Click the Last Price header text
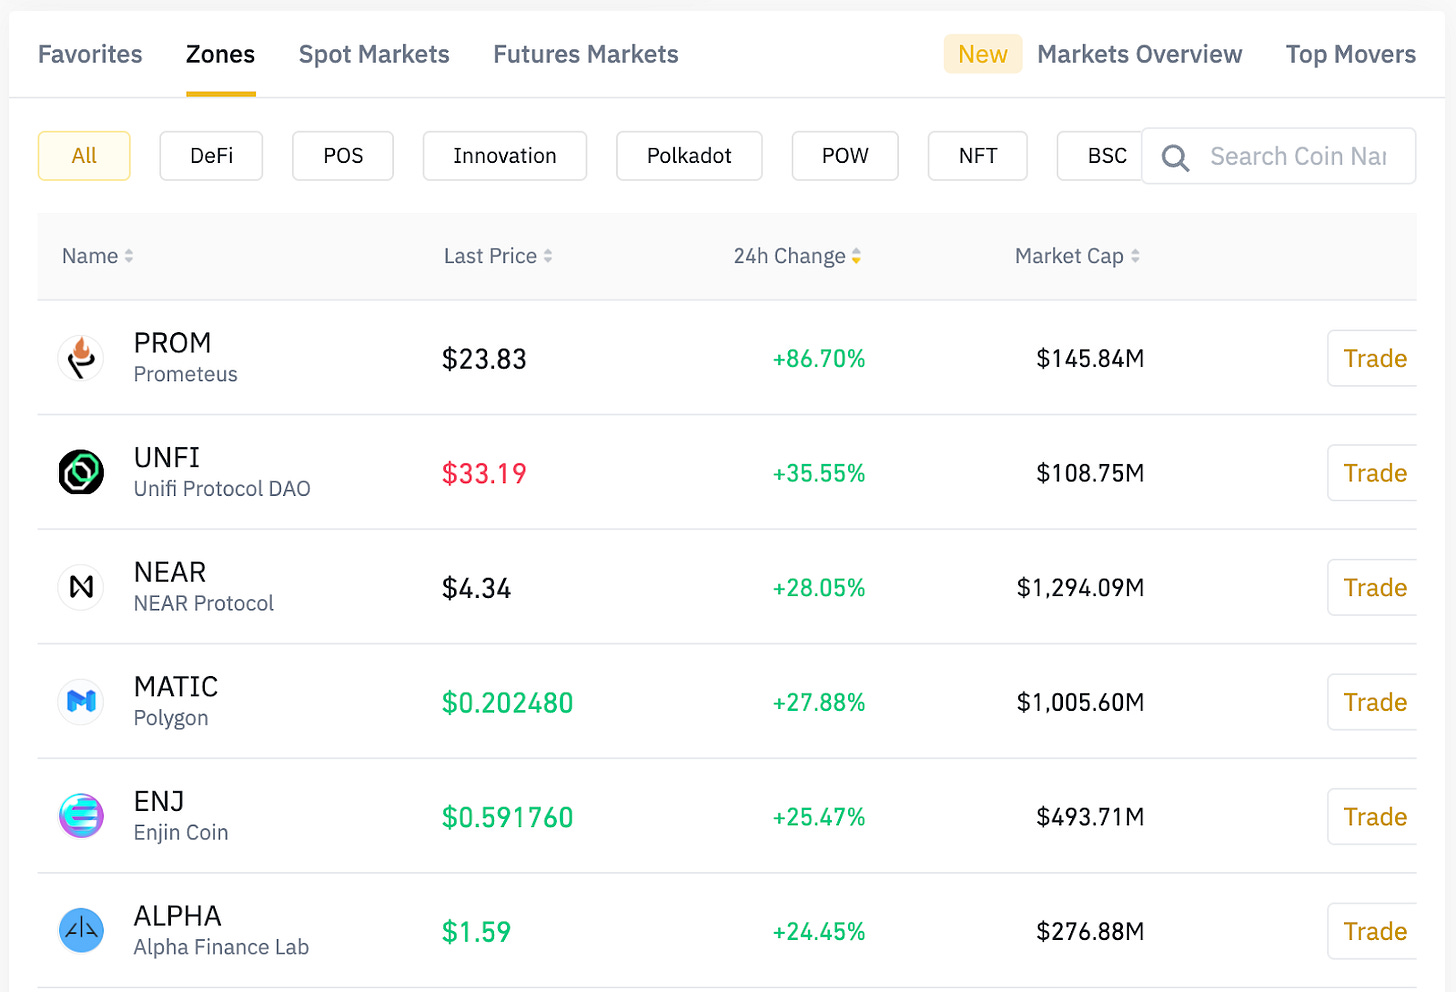 490,256
